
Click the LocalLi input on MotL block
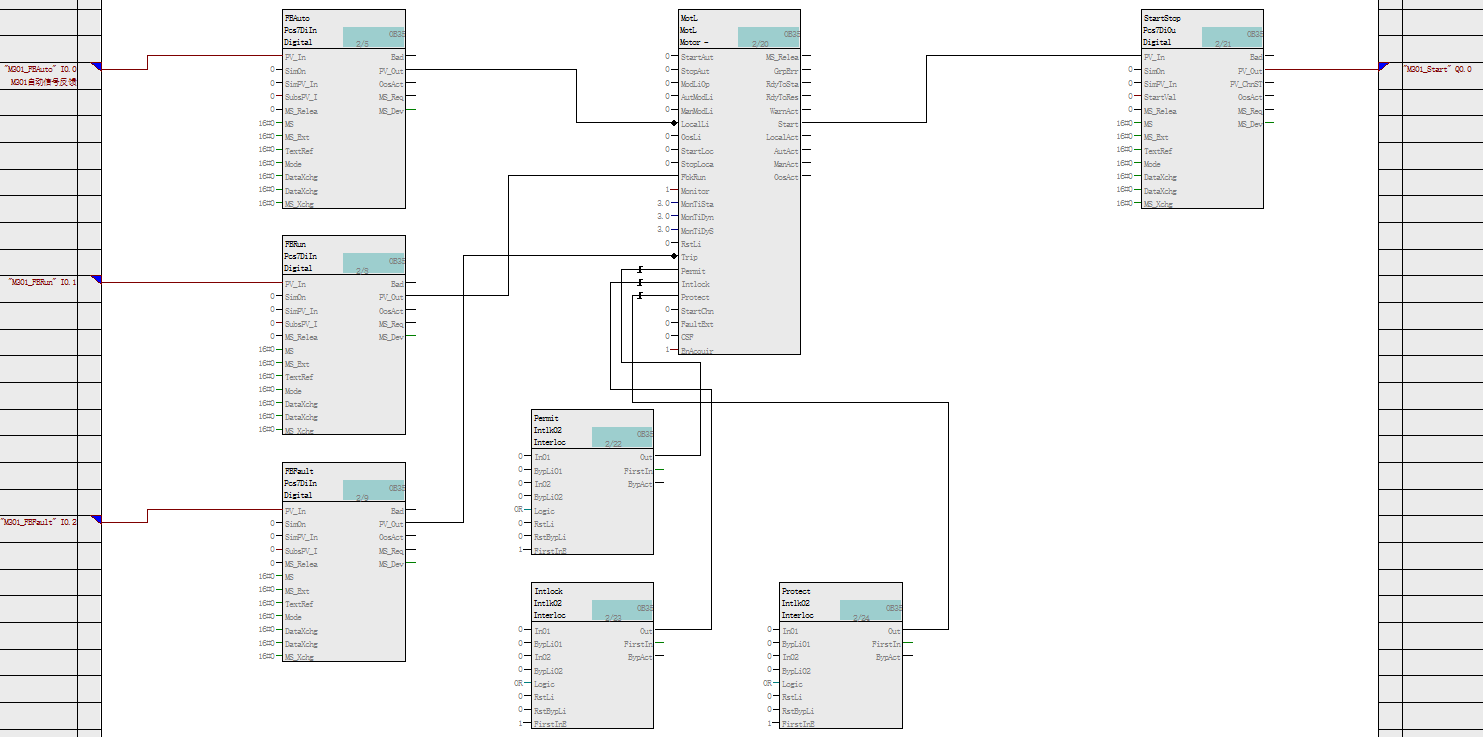(x=694, y=124)
